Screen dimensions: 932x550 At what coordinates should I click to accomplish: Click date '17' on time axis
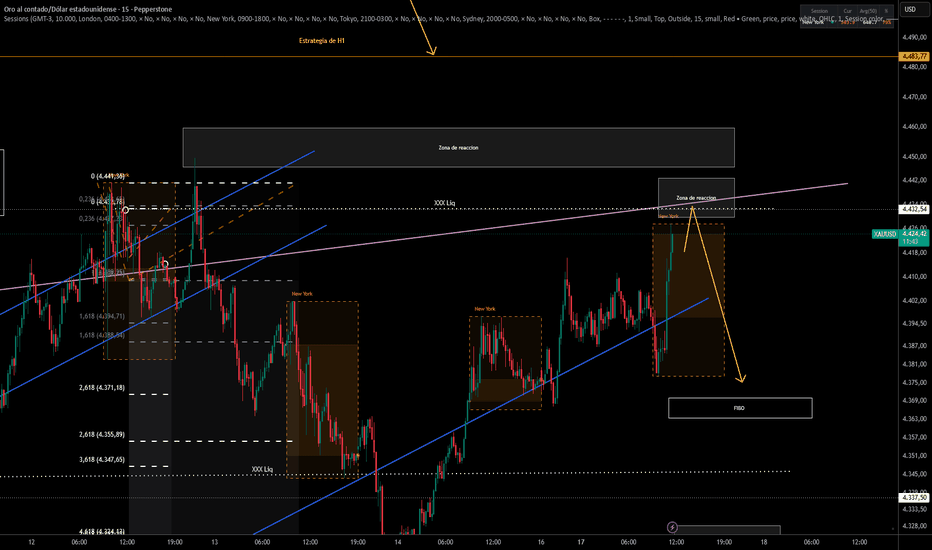coord(581,542)
